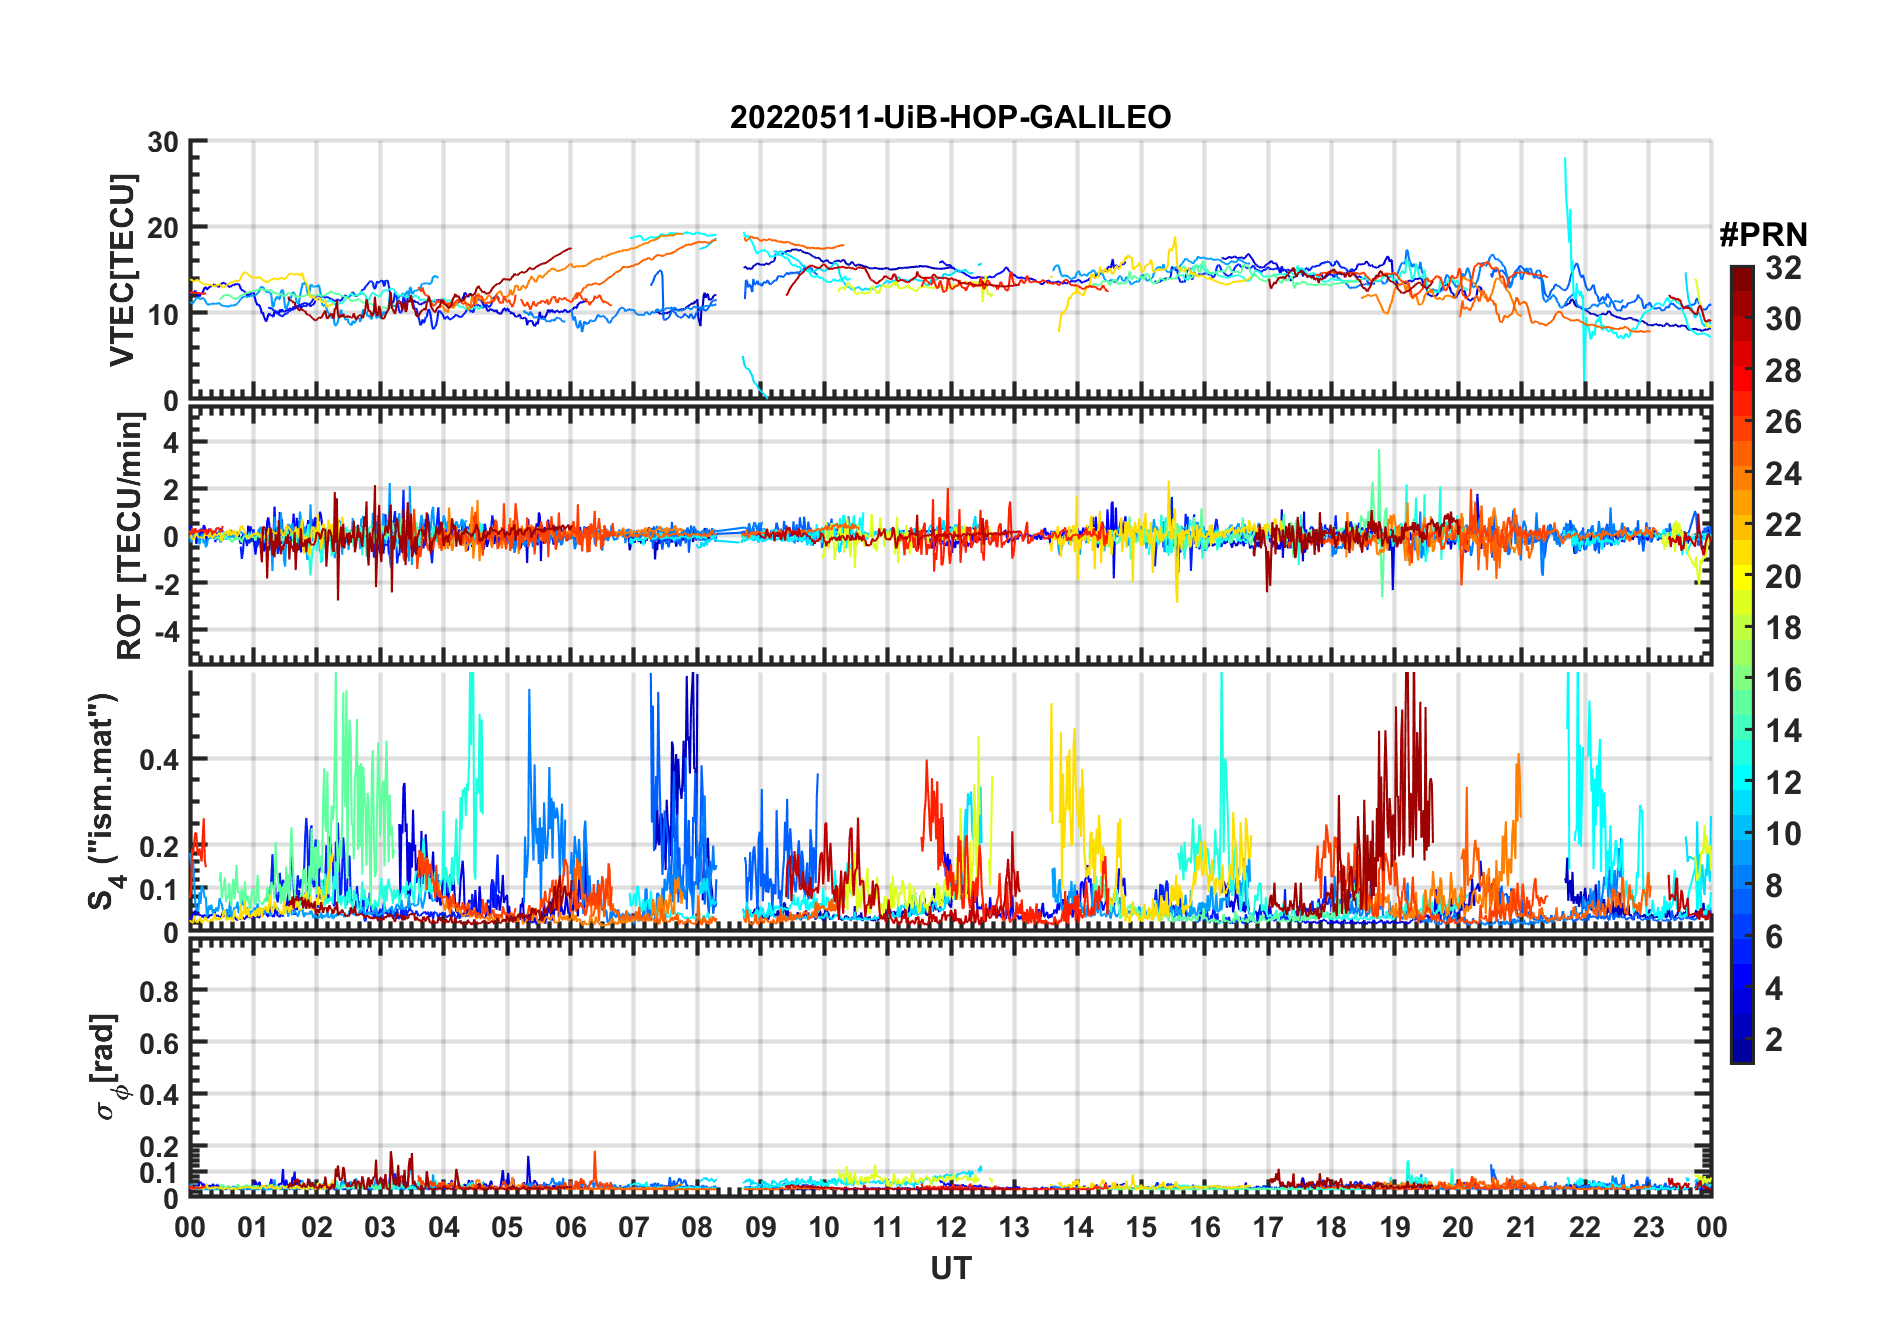
Task: Click the VTEC[TECU] y-axis label
Action: click(122, 271)
